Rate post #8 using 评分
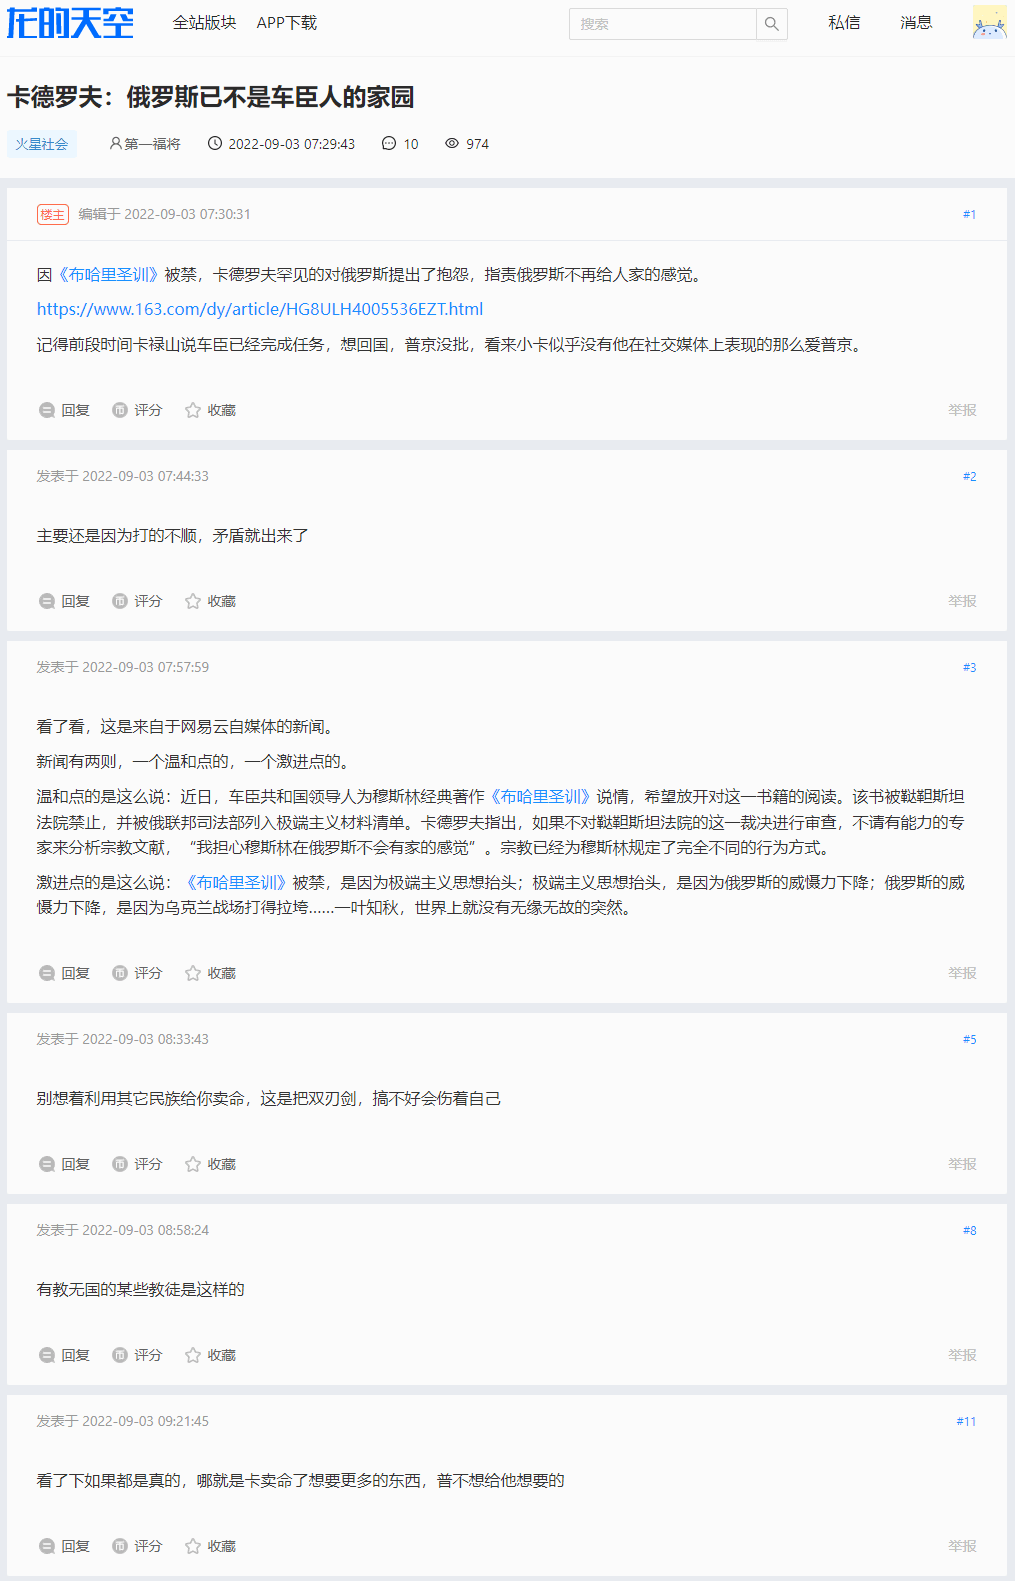The height and width of the screenshot is (1581, 1015). pos(137,1355)
